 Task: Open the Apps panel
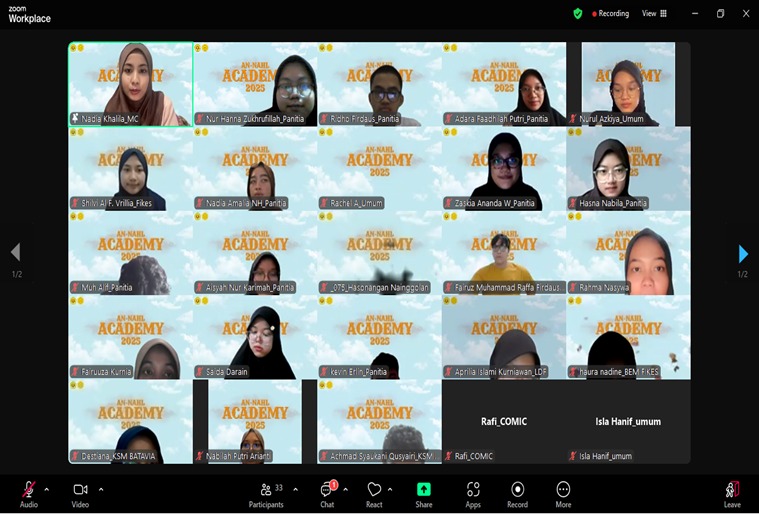[473, 490]
